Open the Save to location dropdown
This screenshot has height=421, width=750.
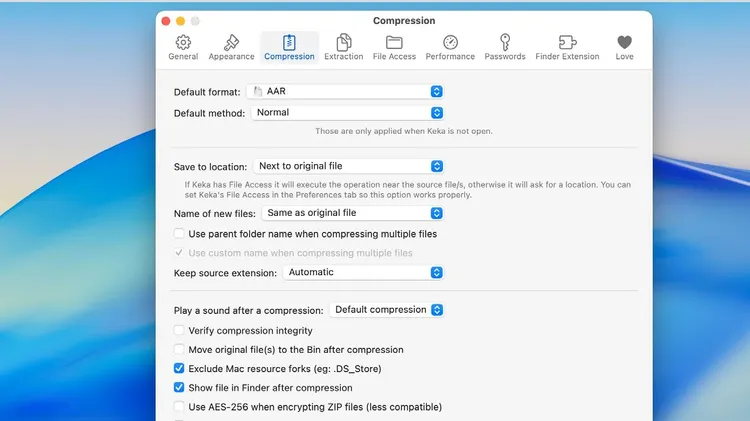[x=346, y=166]
